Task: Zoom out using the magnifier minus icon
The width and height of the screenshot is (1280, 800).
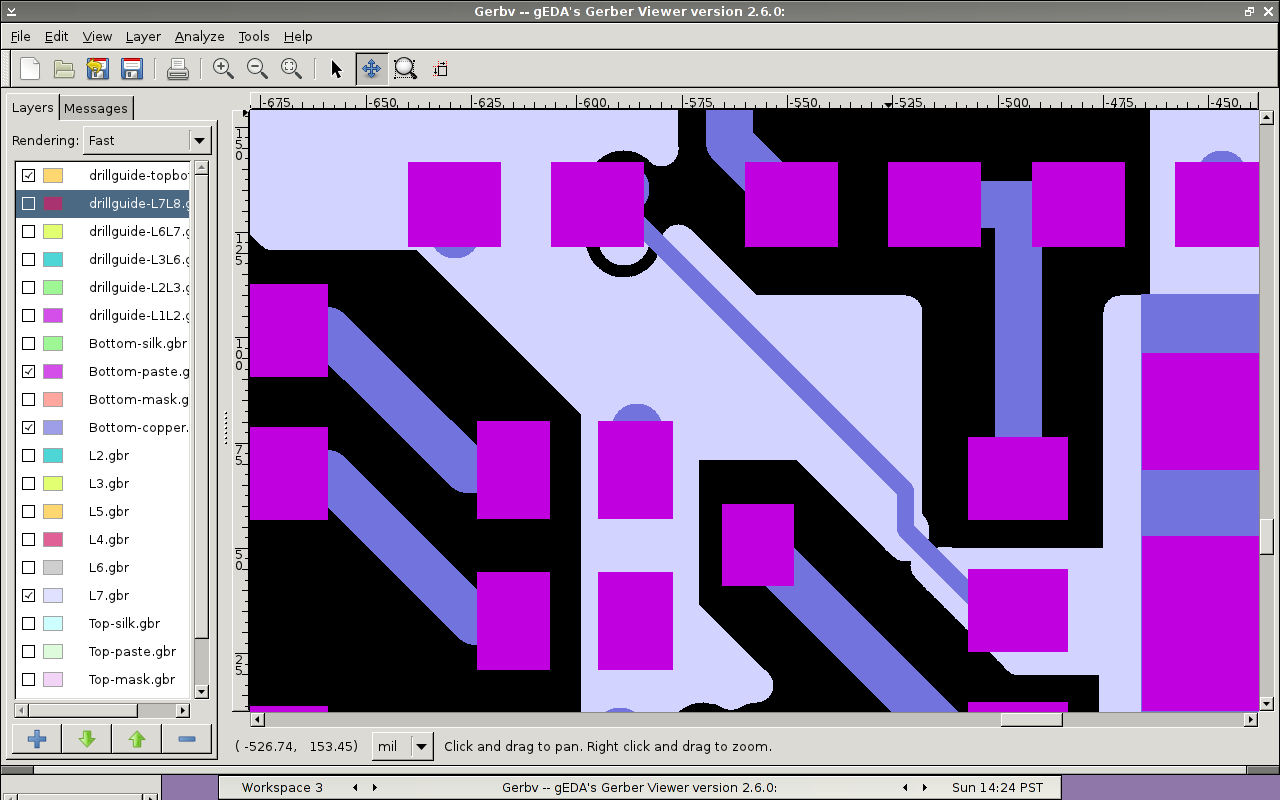Action: 257,69
